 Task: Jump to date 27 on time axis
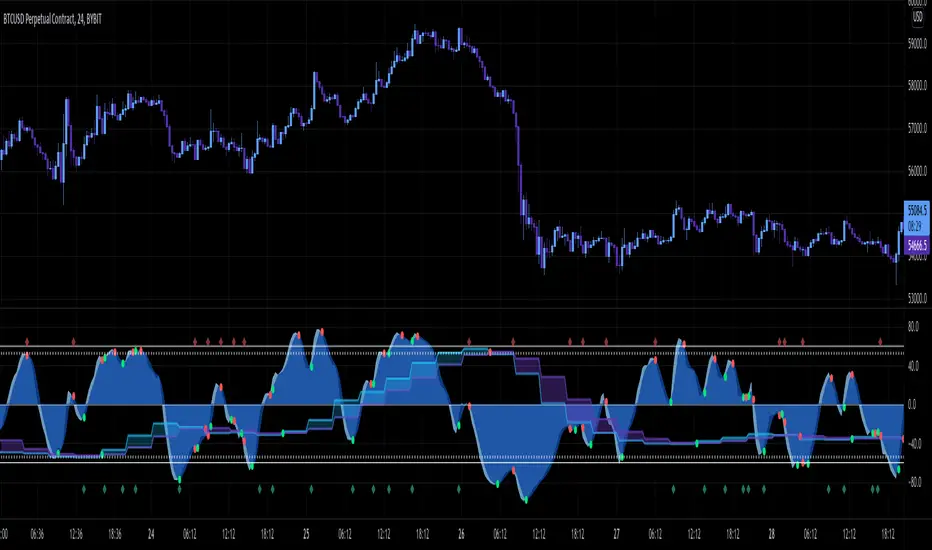(616, 534)
